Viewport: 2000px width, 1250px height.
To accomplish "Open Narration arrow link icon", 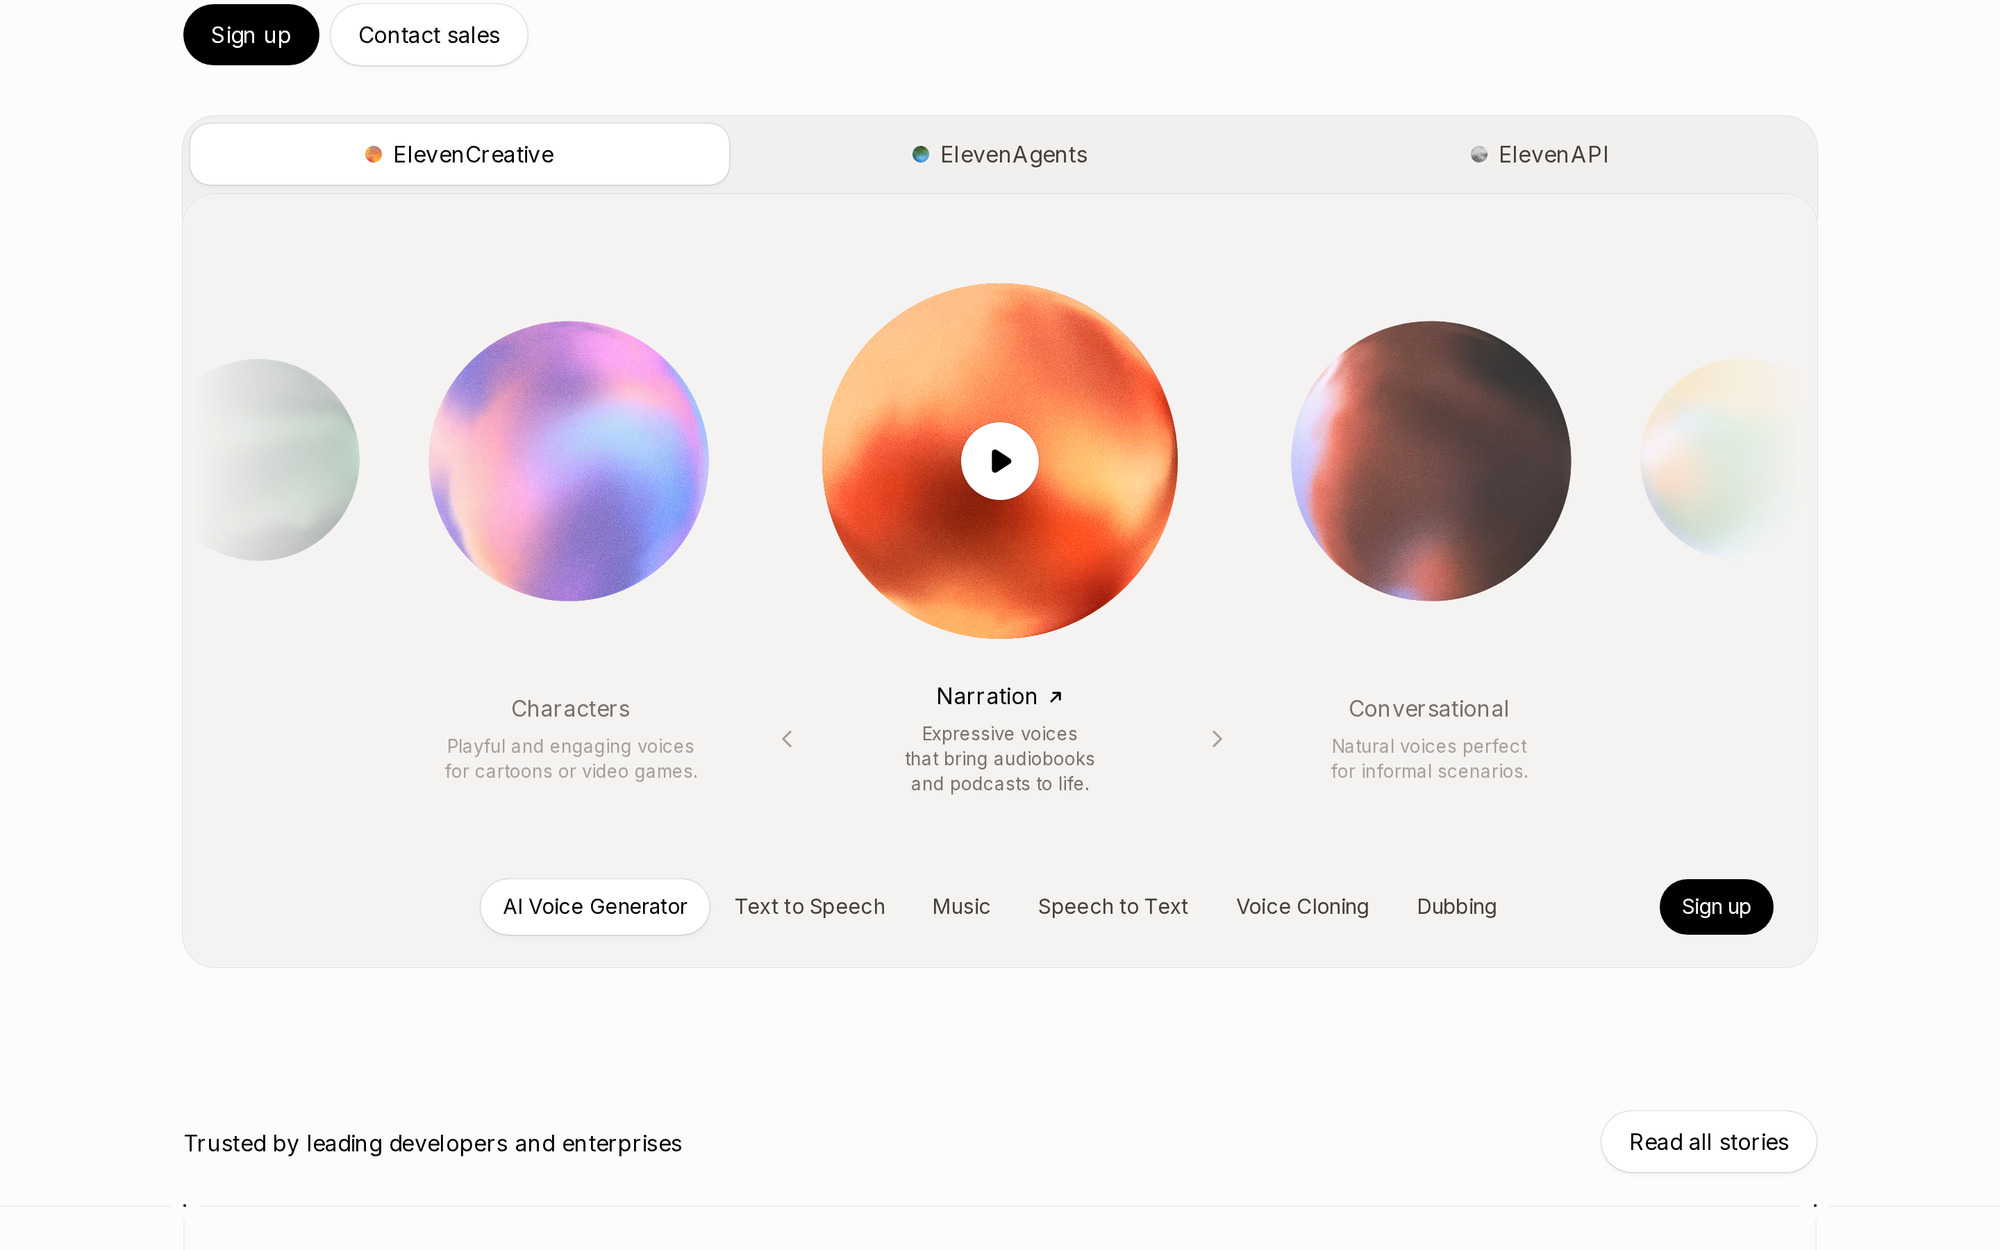I will 1056,697.
